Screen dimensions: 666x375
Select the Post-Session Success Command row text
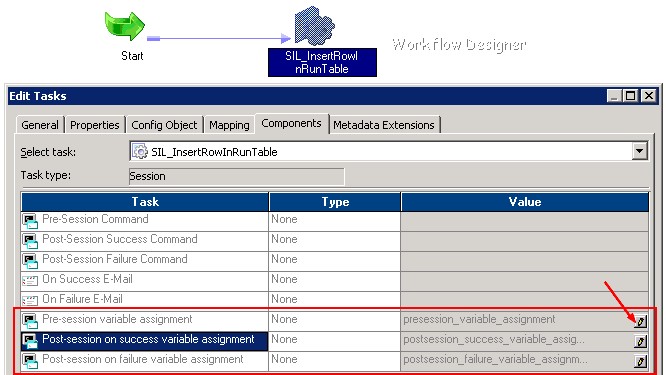(120, 239)
